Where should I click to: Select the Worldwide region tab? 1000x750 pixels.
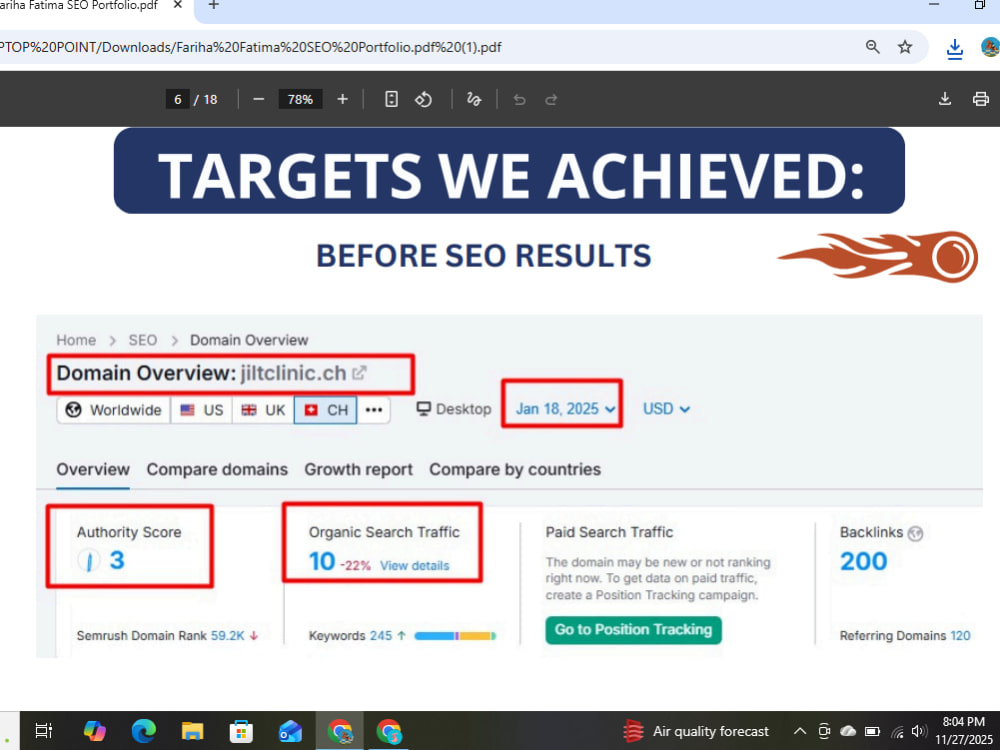point(114,409)
